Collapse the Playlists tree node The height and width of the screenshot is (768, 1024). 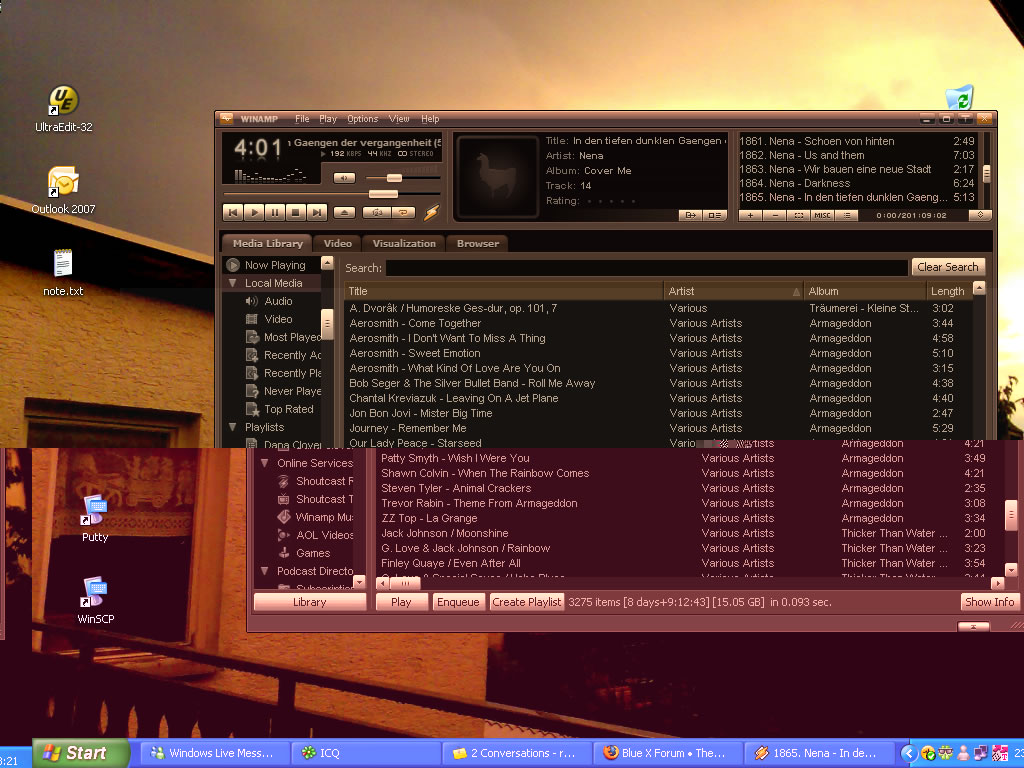point(232,427)
